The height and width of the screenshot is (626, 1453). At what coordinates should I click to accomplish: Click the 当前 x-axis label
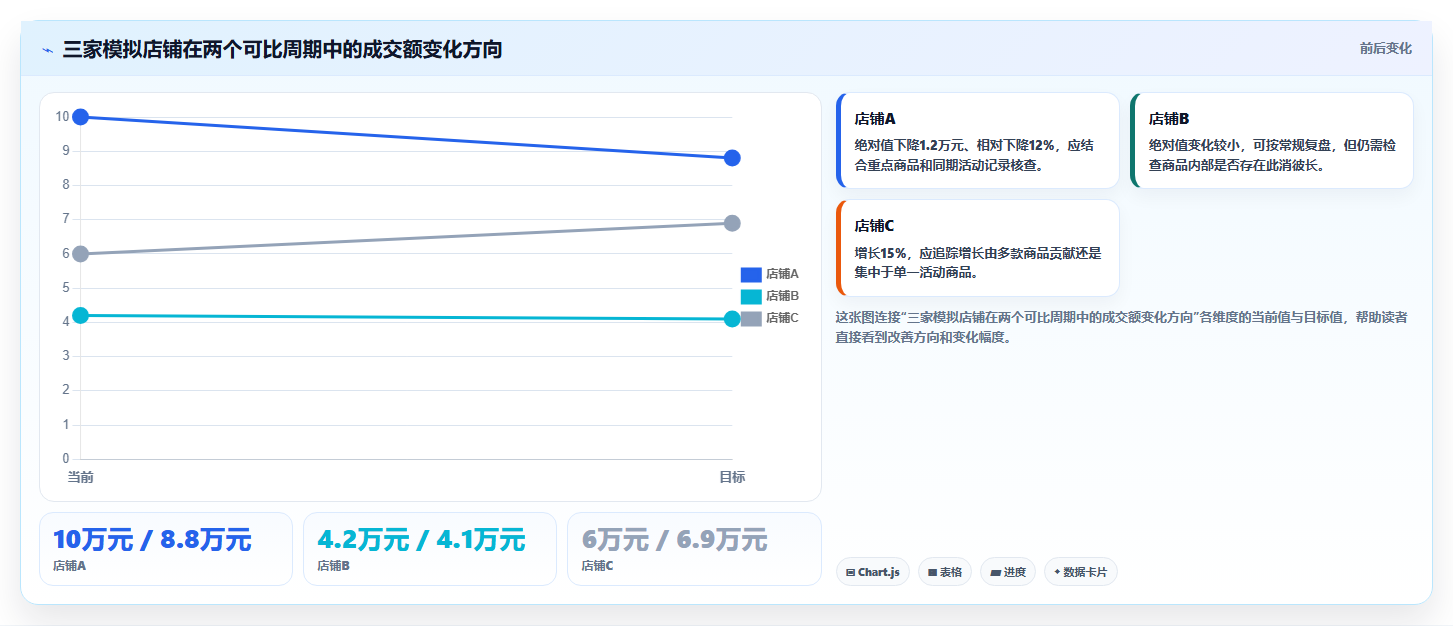(81, 477)
